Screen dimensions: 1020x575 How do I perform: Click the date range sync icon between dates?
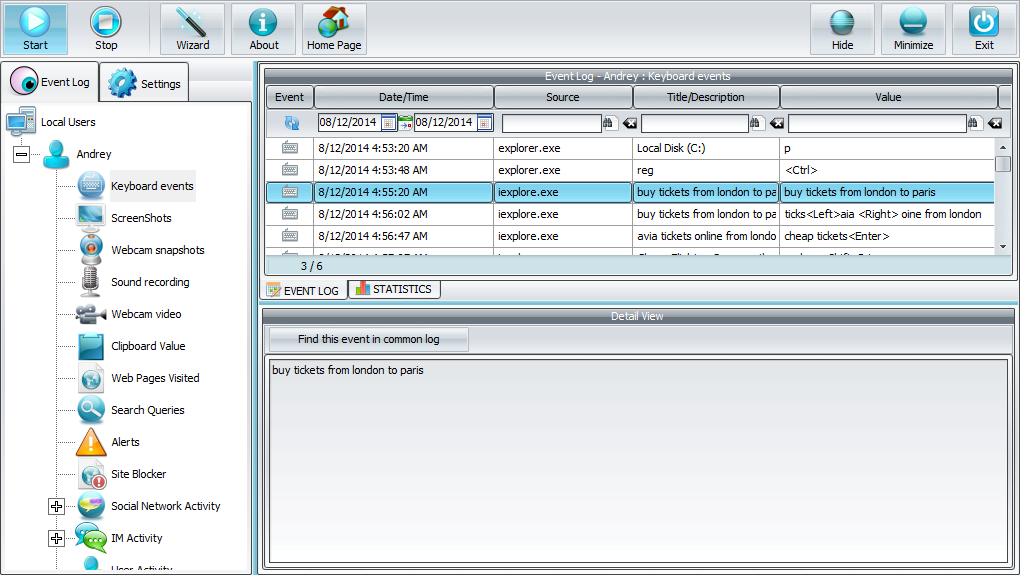405,122
